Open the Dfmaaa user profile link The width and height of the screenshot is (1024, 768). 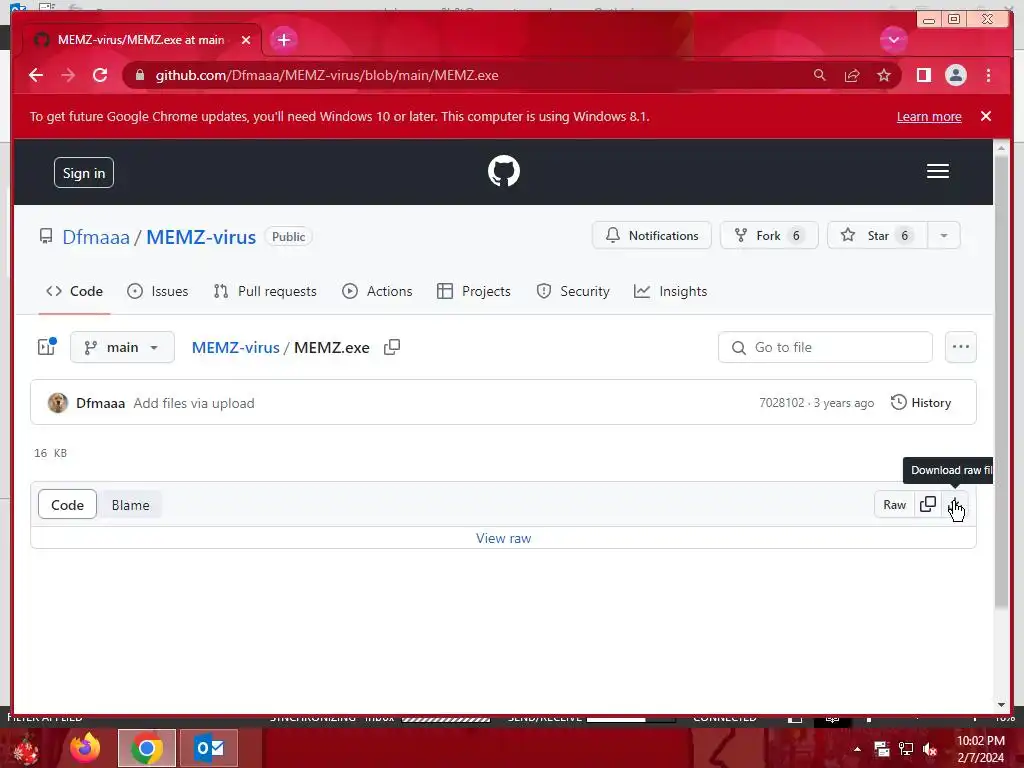tap(96, 236)
